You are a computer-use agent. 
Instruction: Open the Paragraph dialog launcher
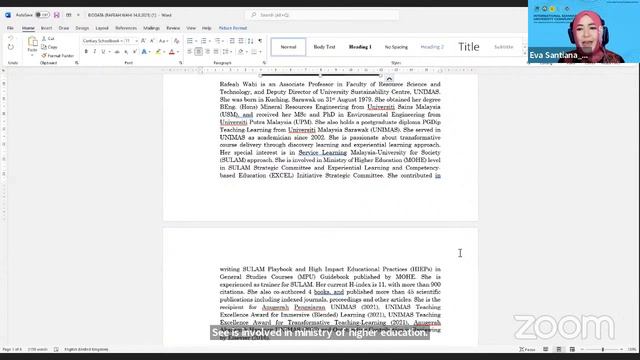(264, 63)
